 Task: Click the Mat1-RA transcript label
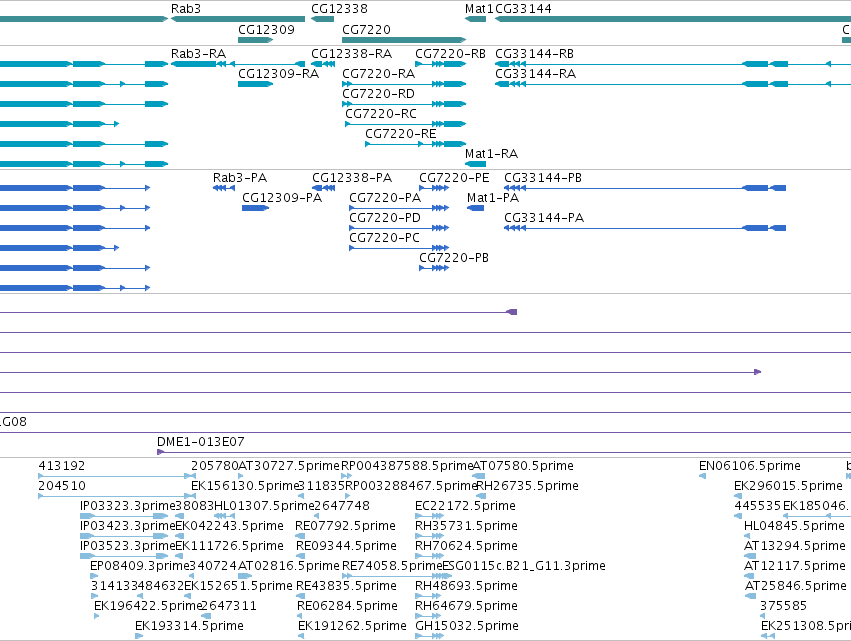(492, 154)
